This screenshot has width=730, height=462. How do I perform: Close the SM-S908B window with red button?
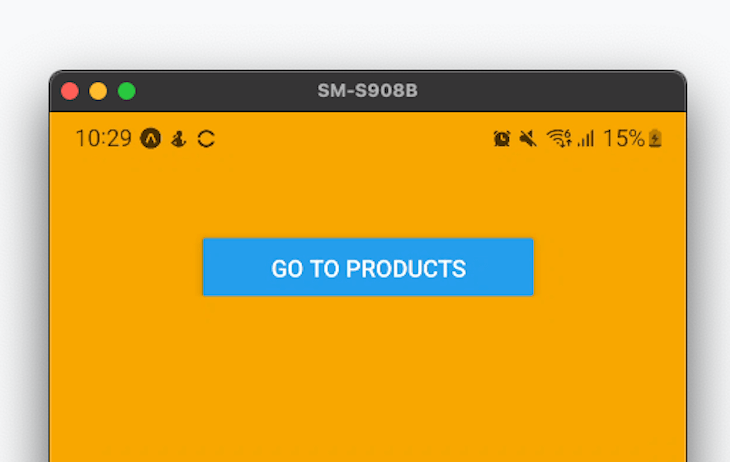[x=70, y=91]
